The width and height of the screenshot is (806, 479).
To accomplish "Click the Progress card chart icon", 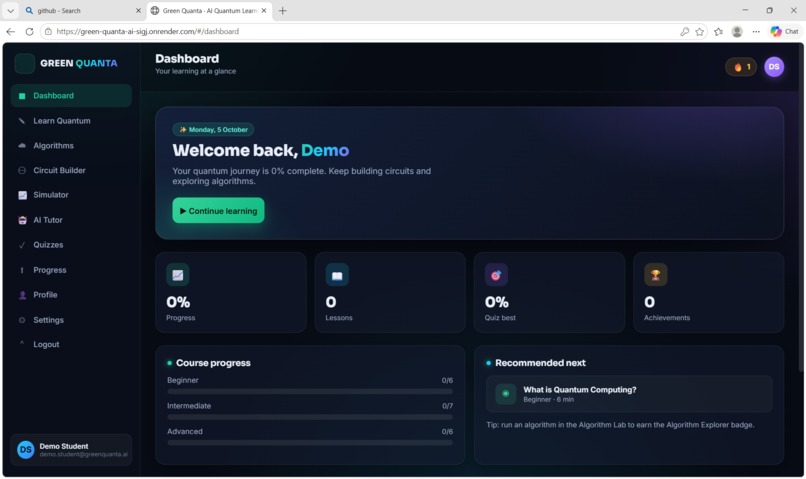I will click(x=178, y=275).
